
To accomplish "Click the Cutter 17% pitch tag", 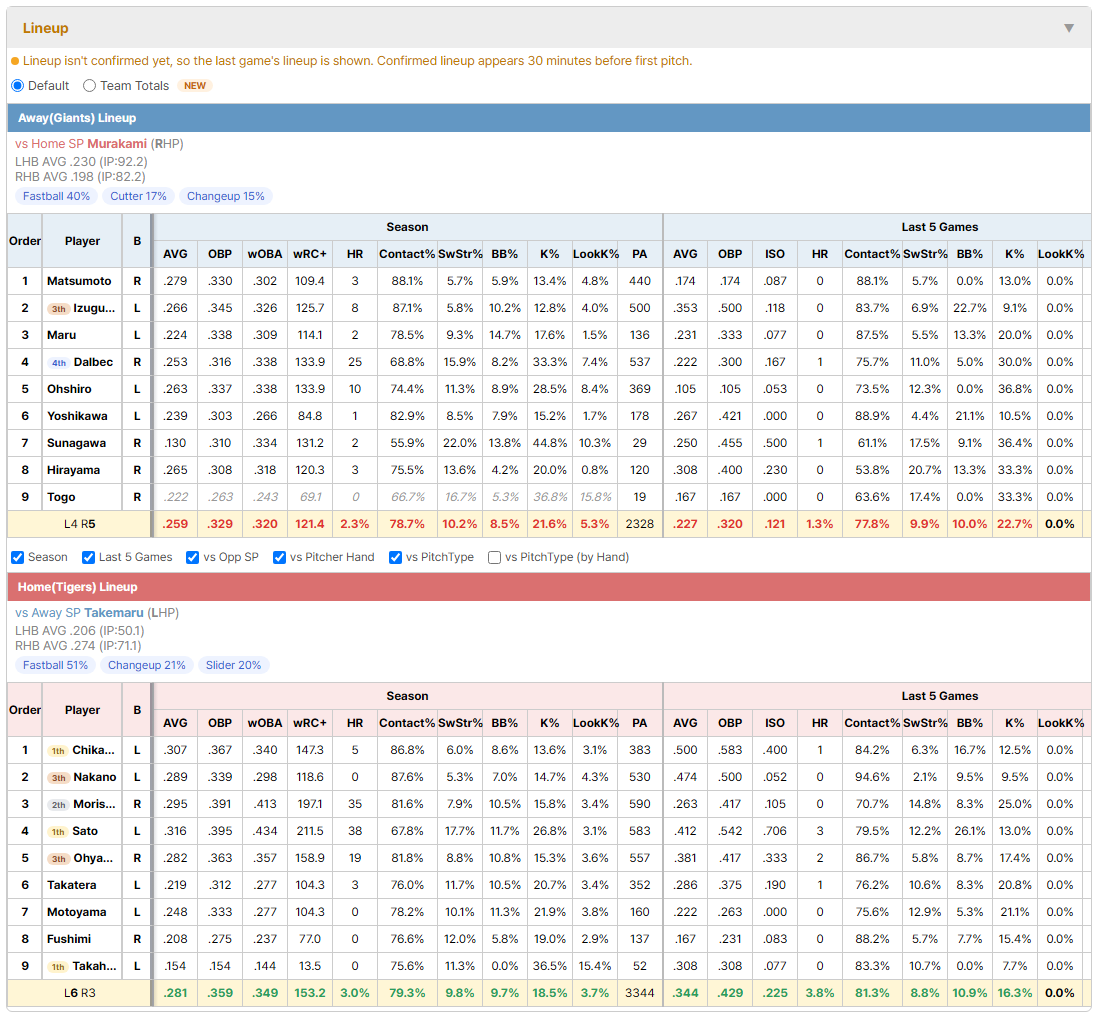I will pyautogui.click(x=138, y=196).
